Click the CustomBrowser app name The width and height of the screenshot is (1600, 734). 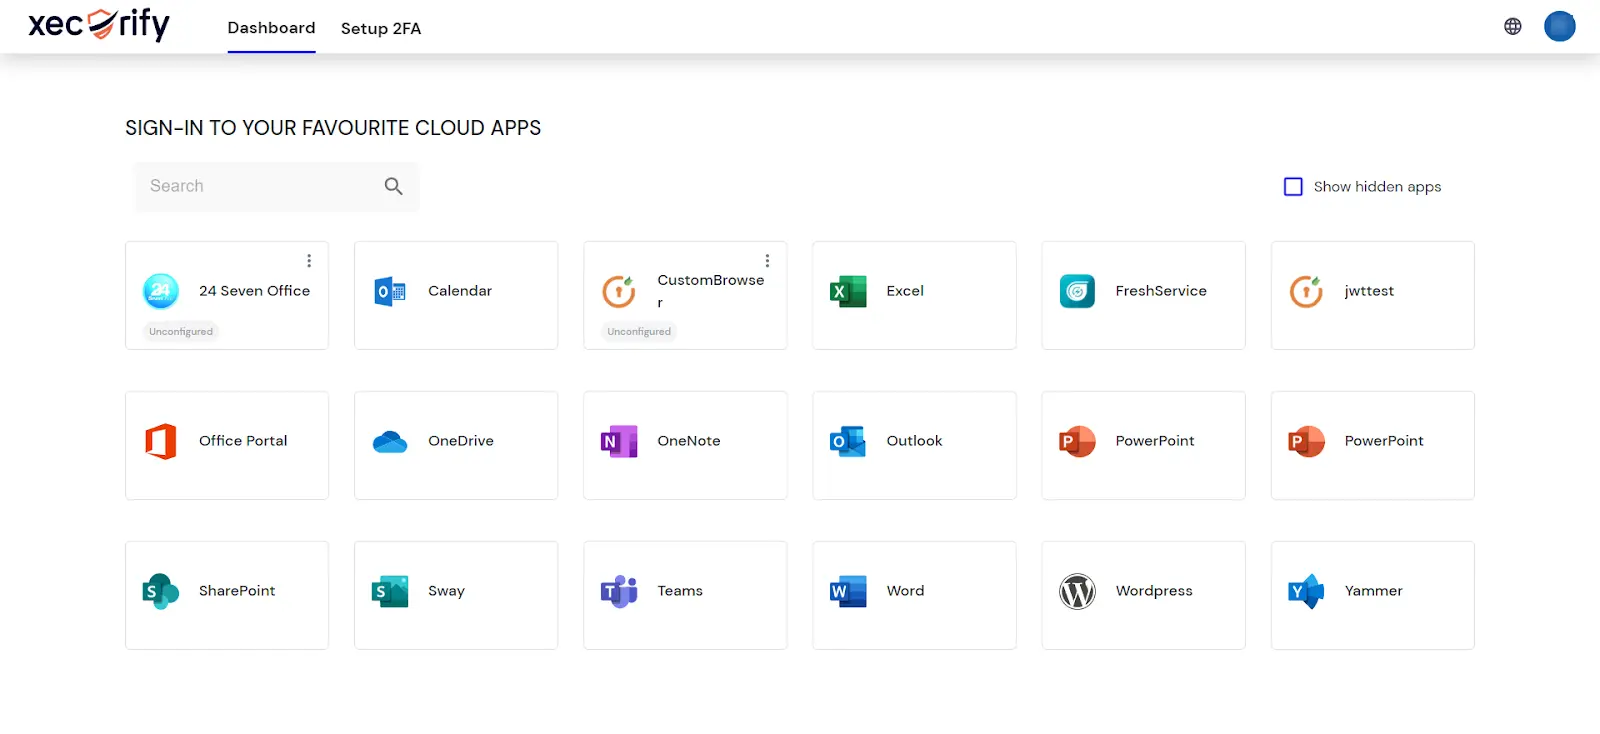(711, 291)
